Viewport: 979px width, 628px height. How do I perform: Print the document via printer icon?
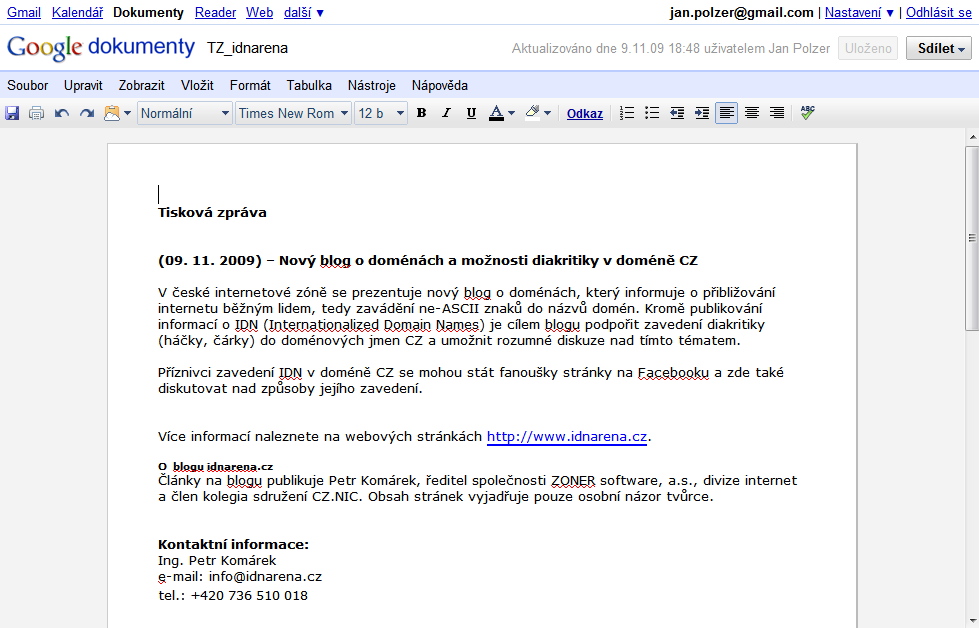coord(37,113)
